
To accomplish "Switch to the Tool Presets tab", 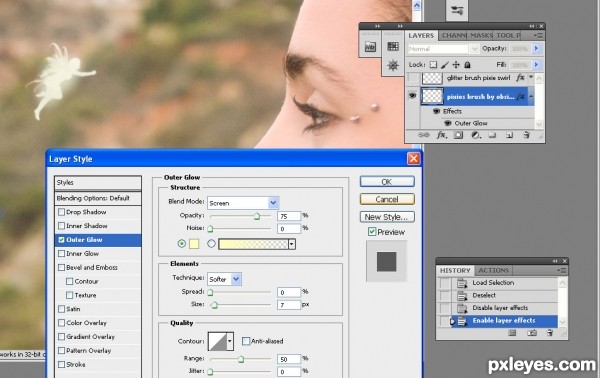I will click(x=508, y=36).
